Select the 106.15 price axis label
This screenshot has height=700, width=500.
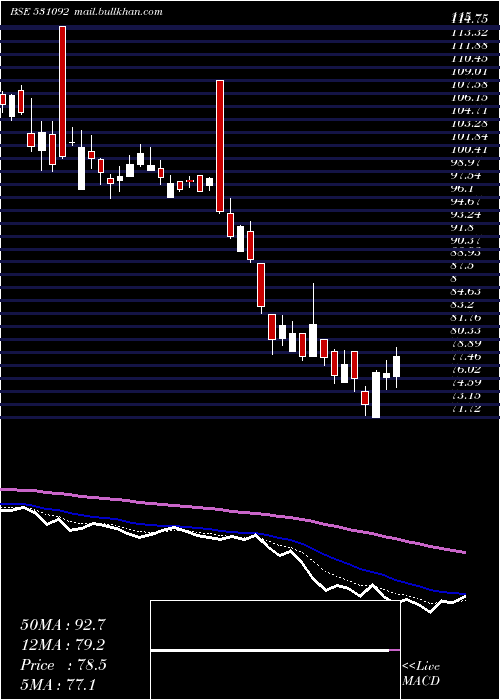(x=467, y=97)
